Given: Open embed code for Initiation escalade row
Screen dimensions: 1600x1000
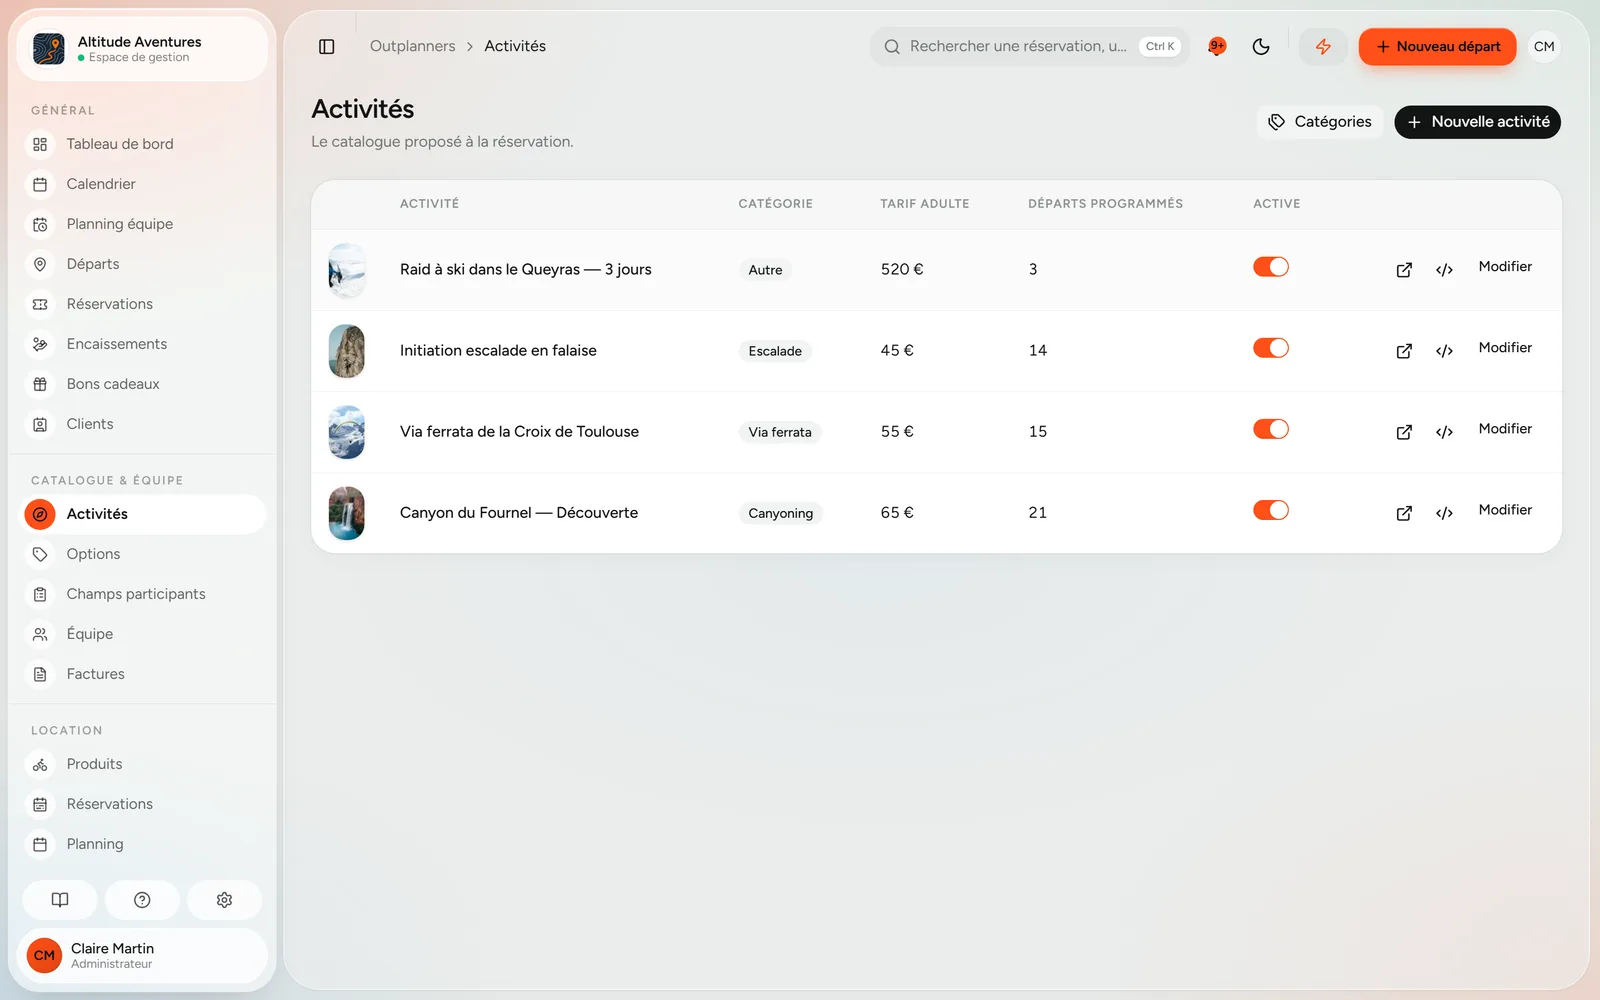Looking at the screenshot, I should 1444,351.
